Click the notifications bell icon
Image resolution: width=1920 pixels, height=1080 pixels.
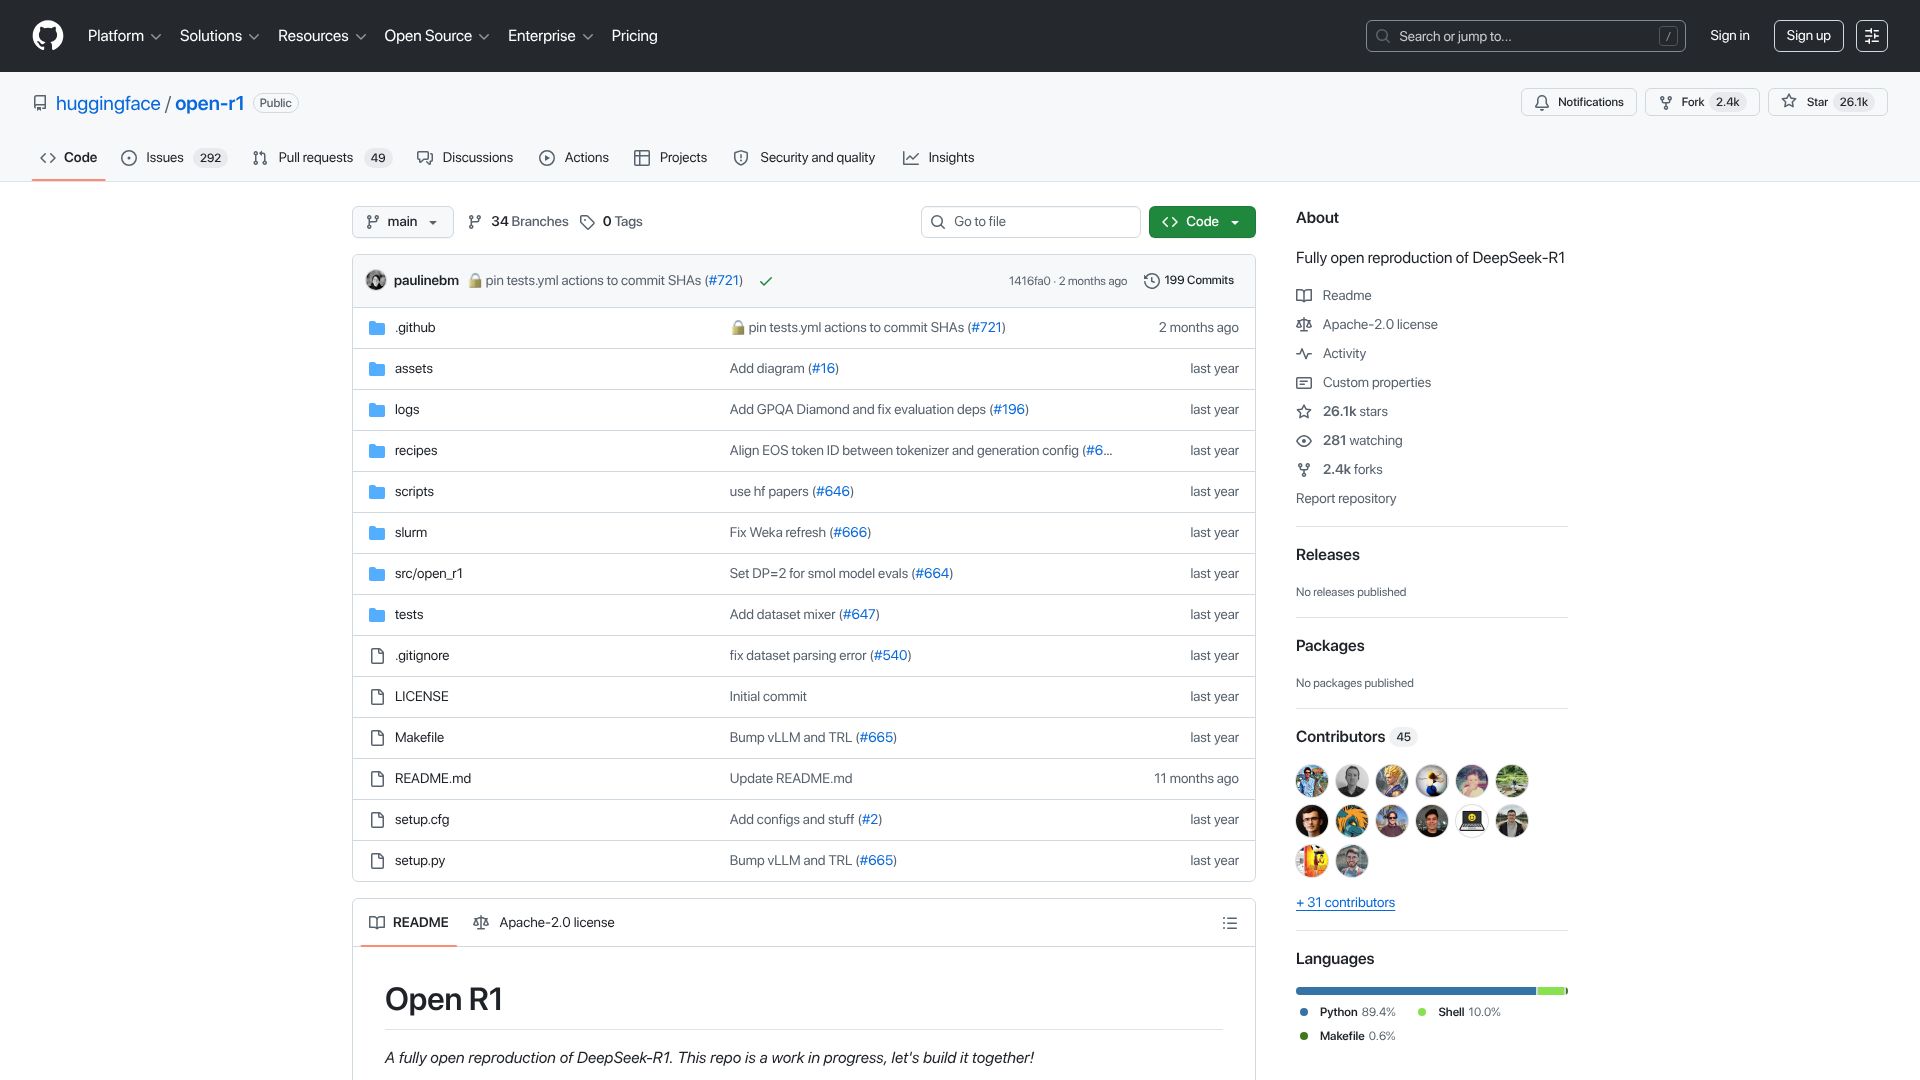tap(1542, 102)
